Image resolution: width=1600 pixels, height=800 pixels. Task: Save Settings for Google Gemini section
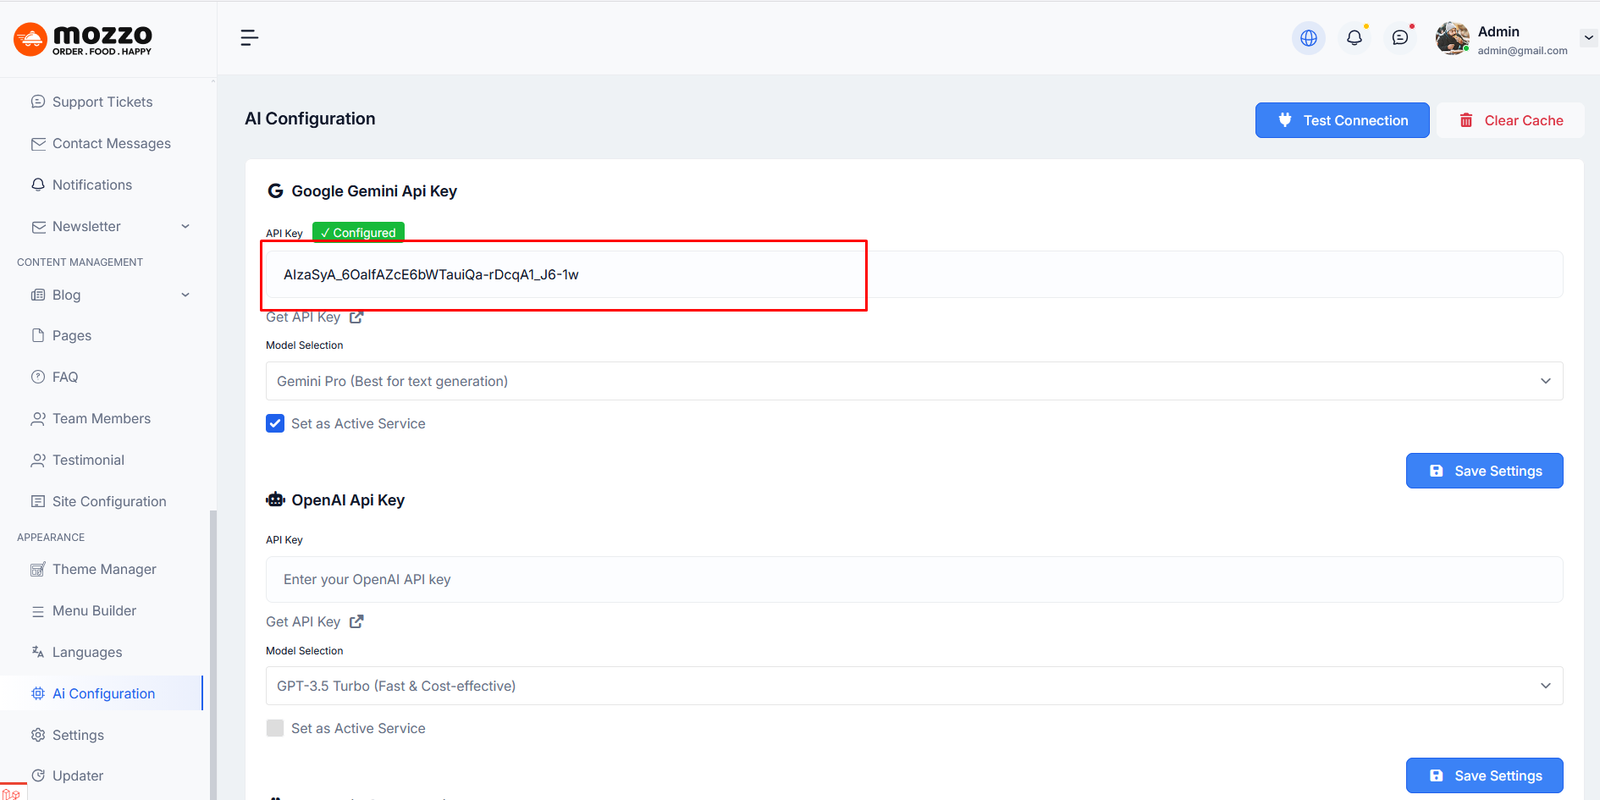tap(1484, 471)
